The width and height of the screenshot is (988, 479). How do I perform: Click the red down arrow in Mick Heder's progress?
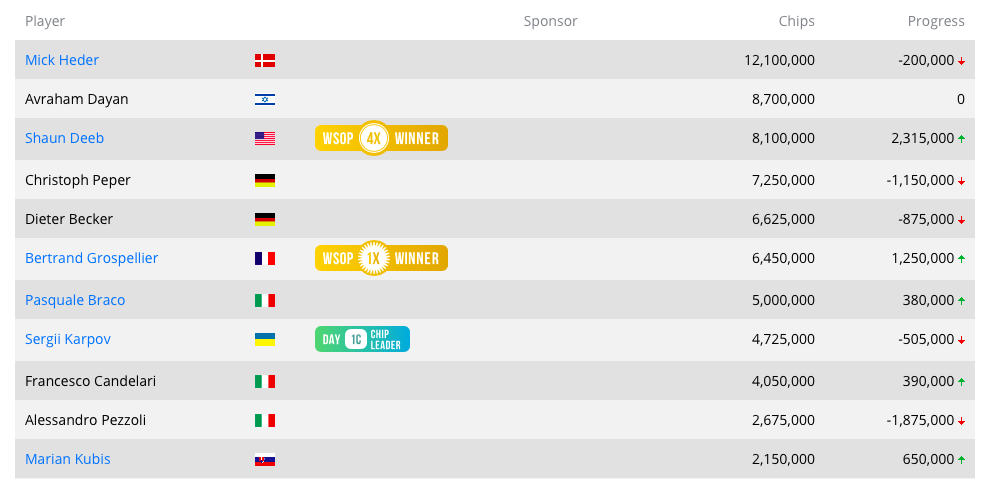[962, 61]
